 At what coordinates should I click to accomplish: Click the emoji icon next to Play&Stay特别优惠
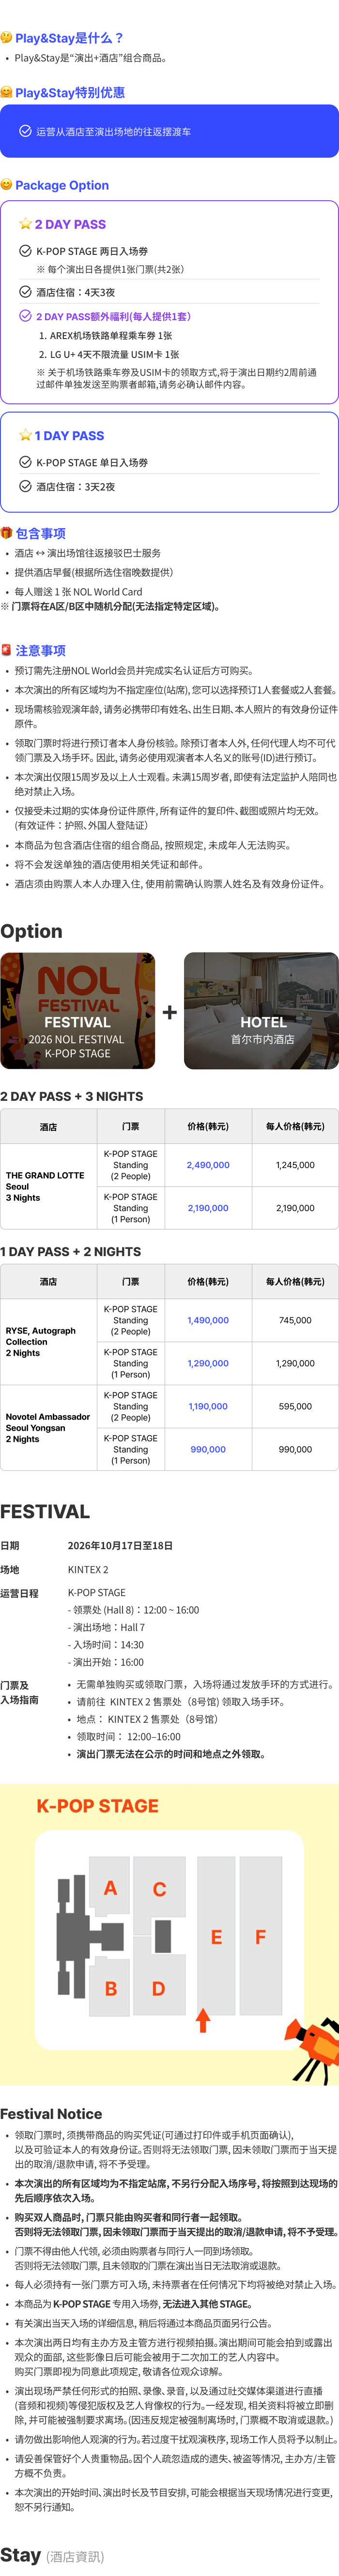(x=6, y=92)
